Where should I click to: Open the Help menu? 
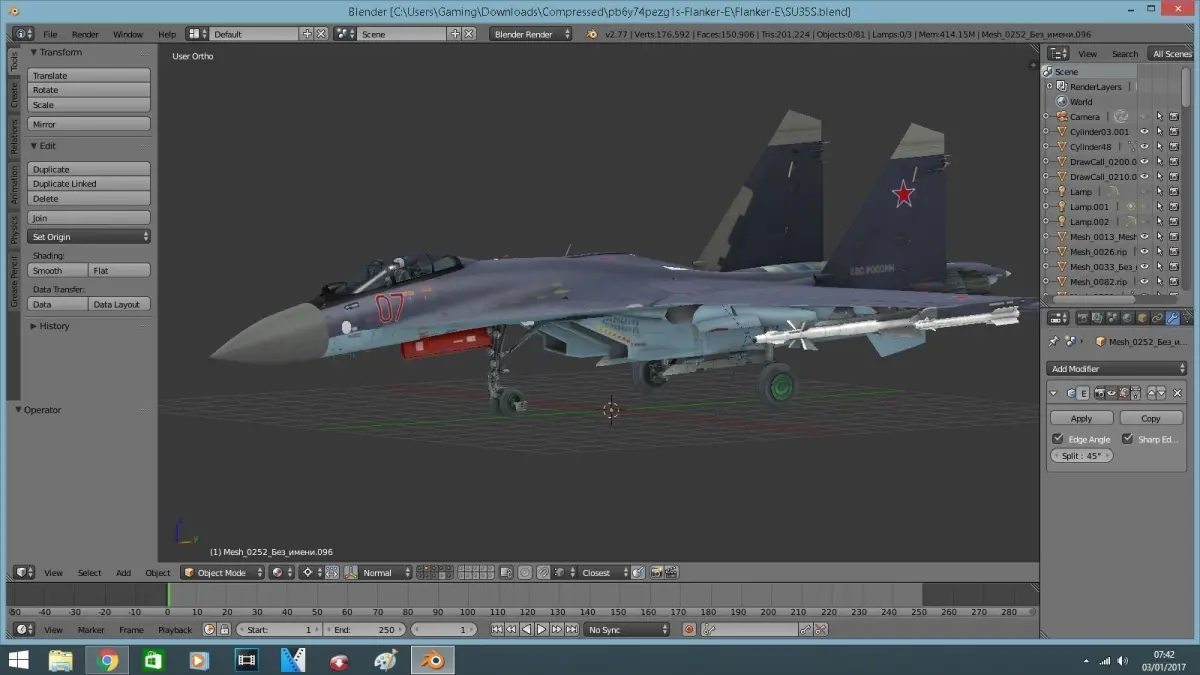coord(167,34)
